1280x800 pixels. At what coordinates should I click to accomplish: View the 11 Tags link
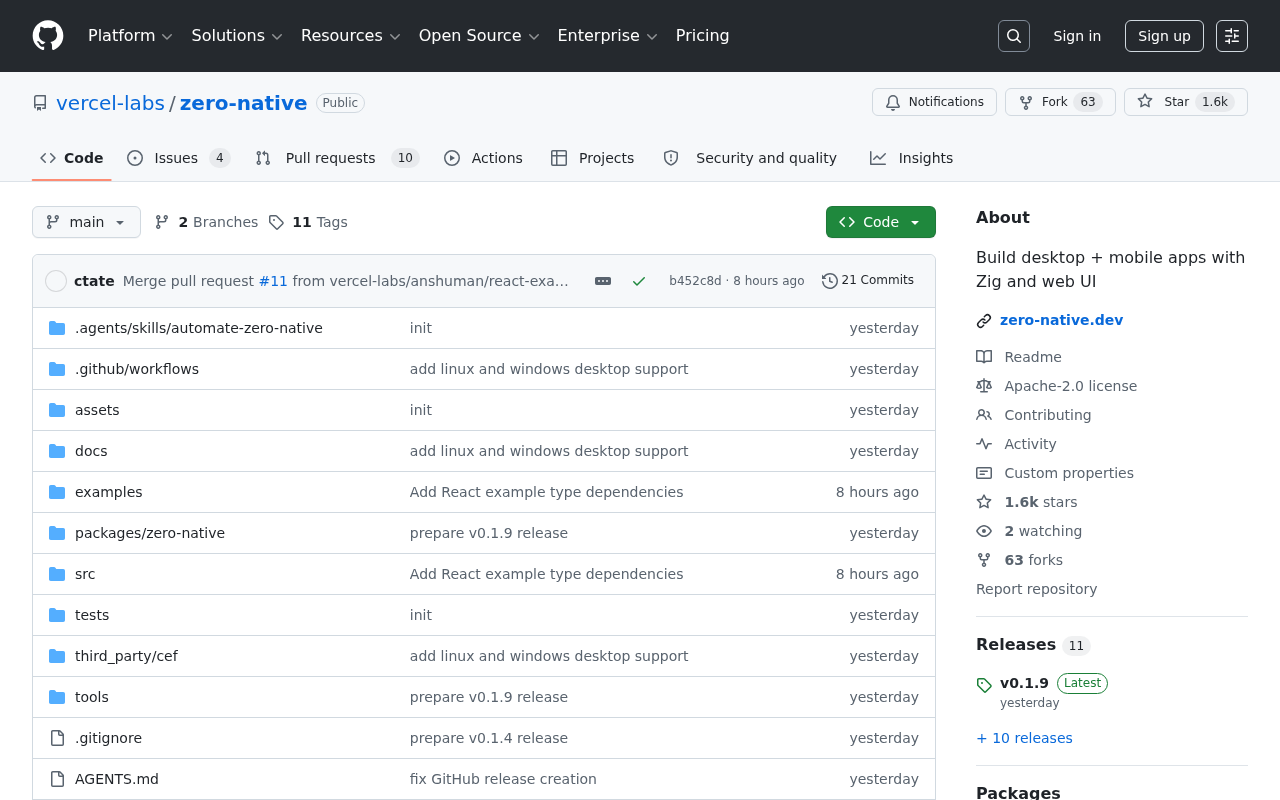(x=308, y=222)
